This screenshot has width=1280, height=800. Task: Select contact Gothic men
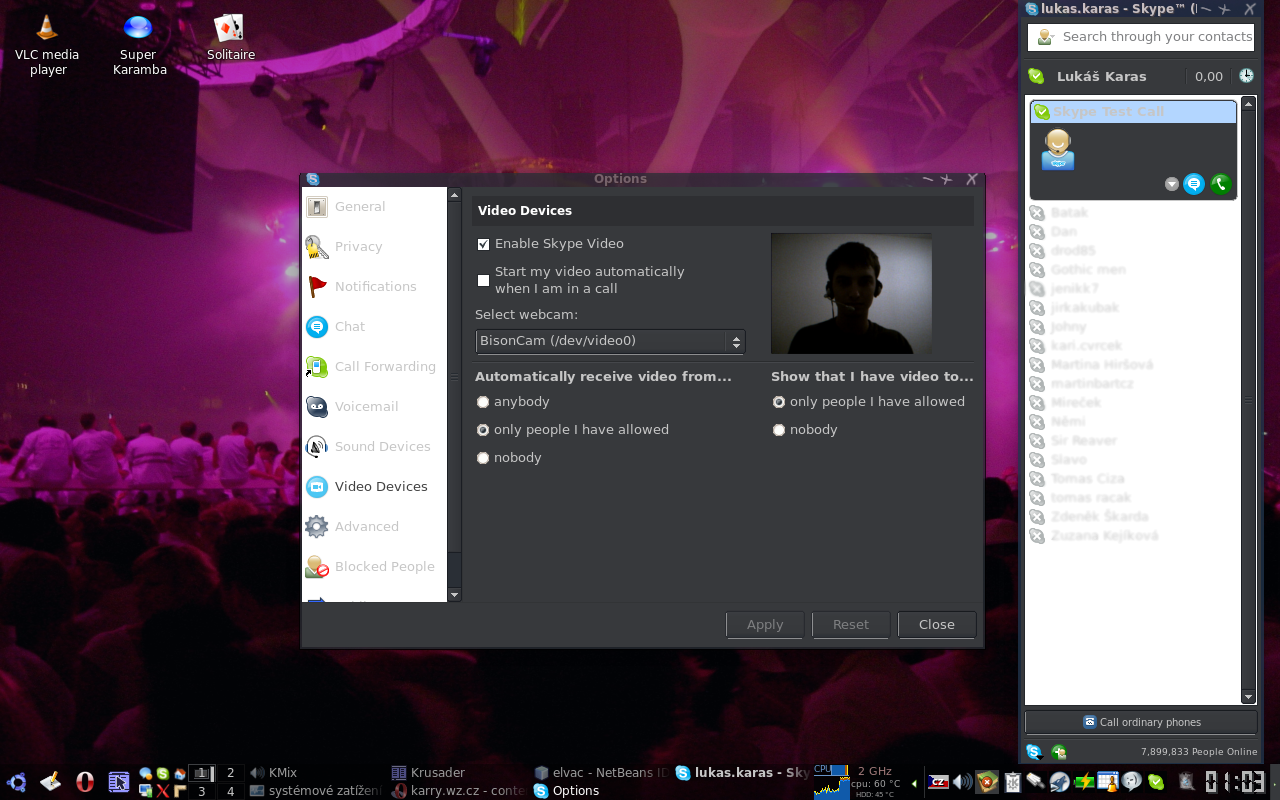pos(1133,270)
